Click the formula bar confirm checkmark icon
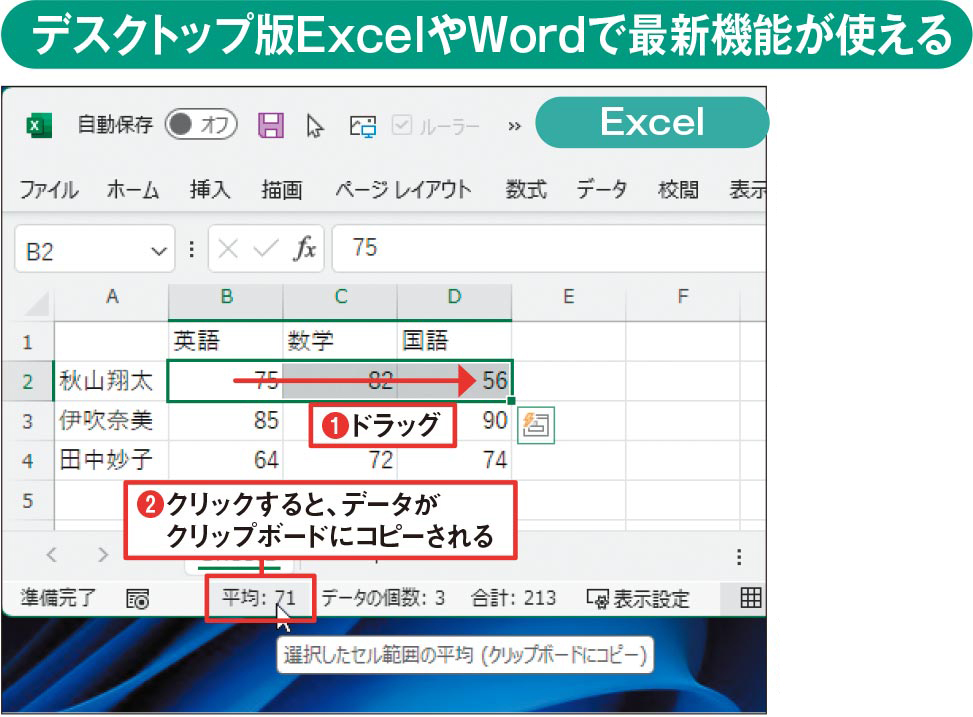Image resolution: width=973 pixels, height=717 pixels. coord(266,250)
